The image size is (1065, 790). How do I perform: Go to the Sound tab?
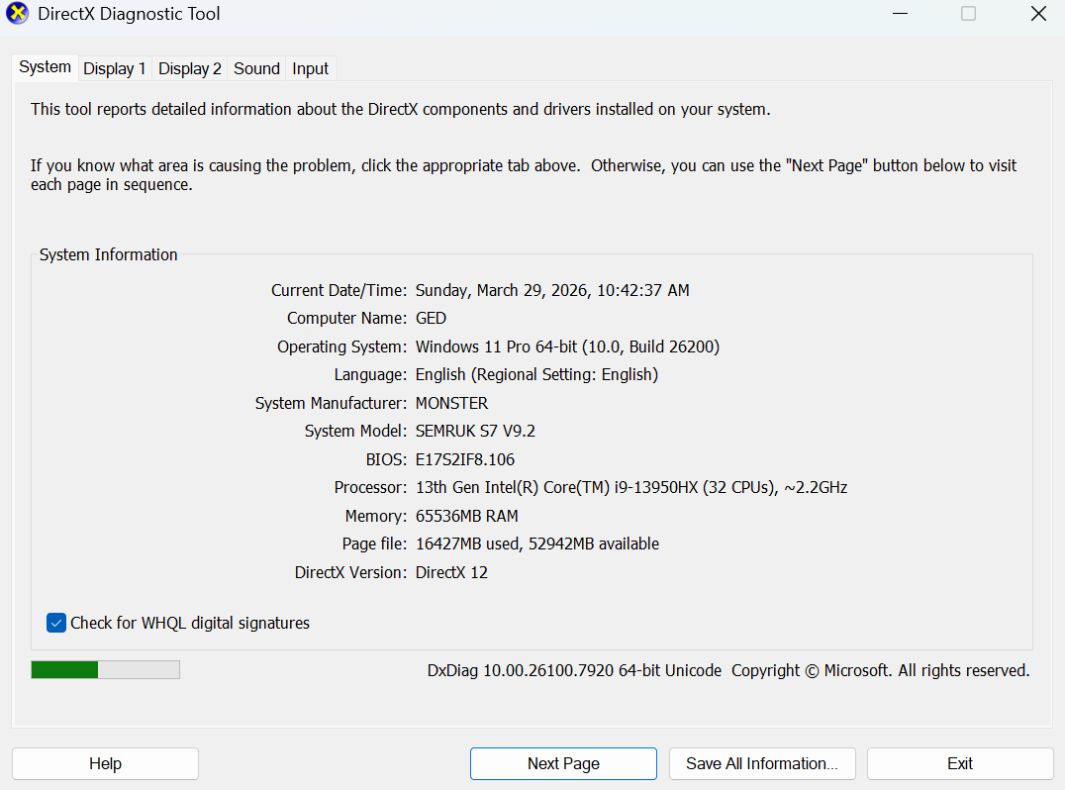point(256,68)
